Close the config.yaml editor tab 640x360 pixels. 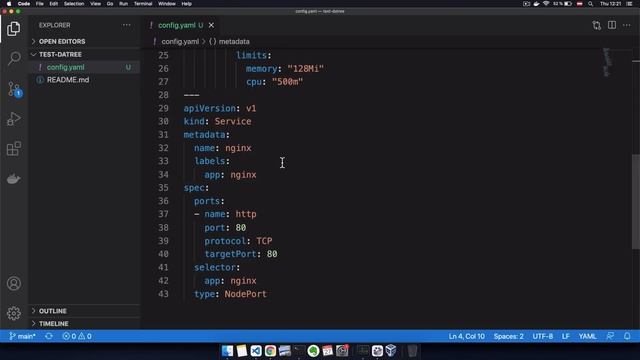[x=211, y=25]
